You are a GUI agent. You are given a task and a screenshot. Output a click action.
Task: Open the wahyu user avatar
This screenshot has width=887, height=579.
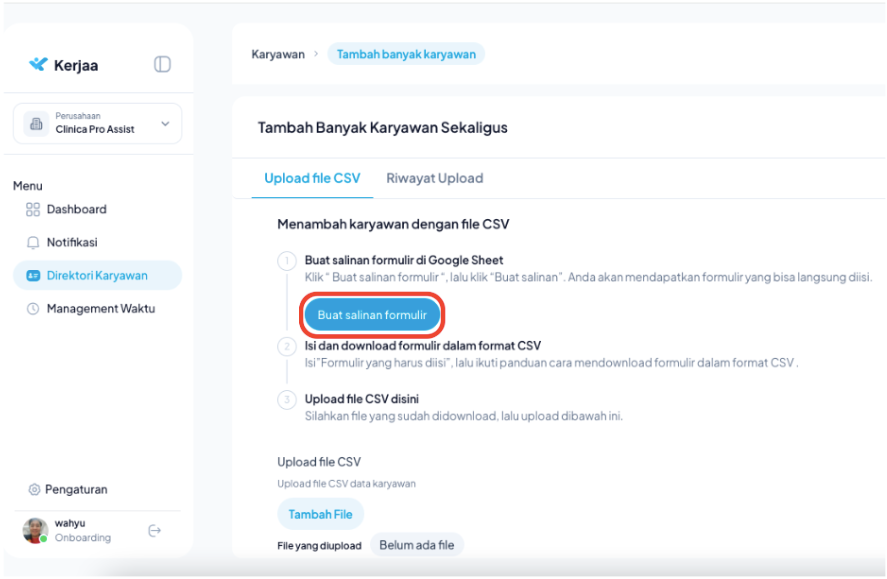(x=36, y=530)
